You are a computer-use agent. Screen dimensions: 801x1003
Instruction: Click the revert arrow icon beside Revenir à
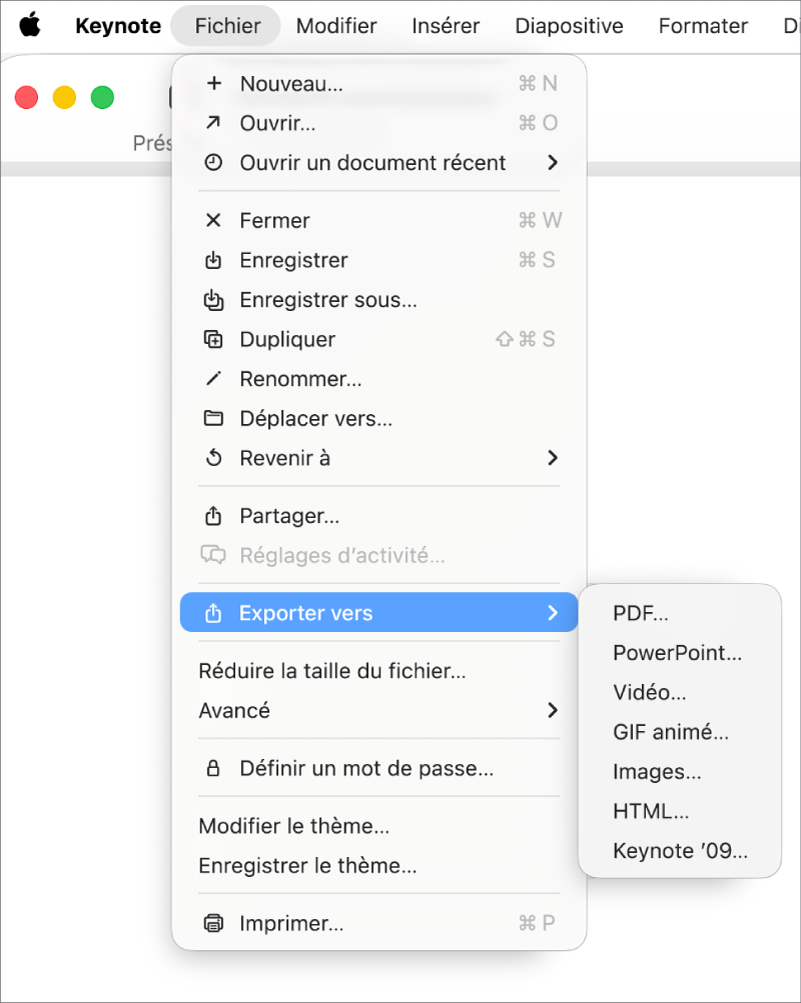click(x=214, y=458)
